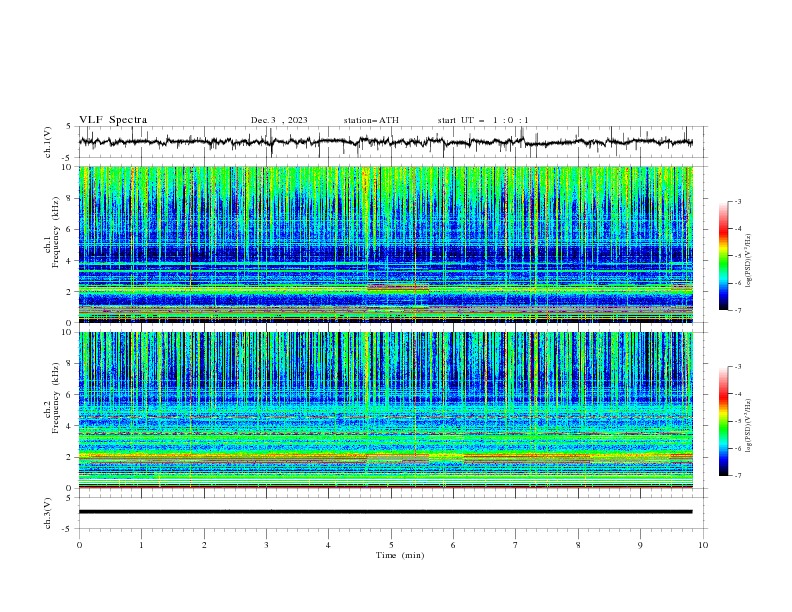Click time axis tick label "4"
The image size is (792, 612).
click(x=328, y=545)
